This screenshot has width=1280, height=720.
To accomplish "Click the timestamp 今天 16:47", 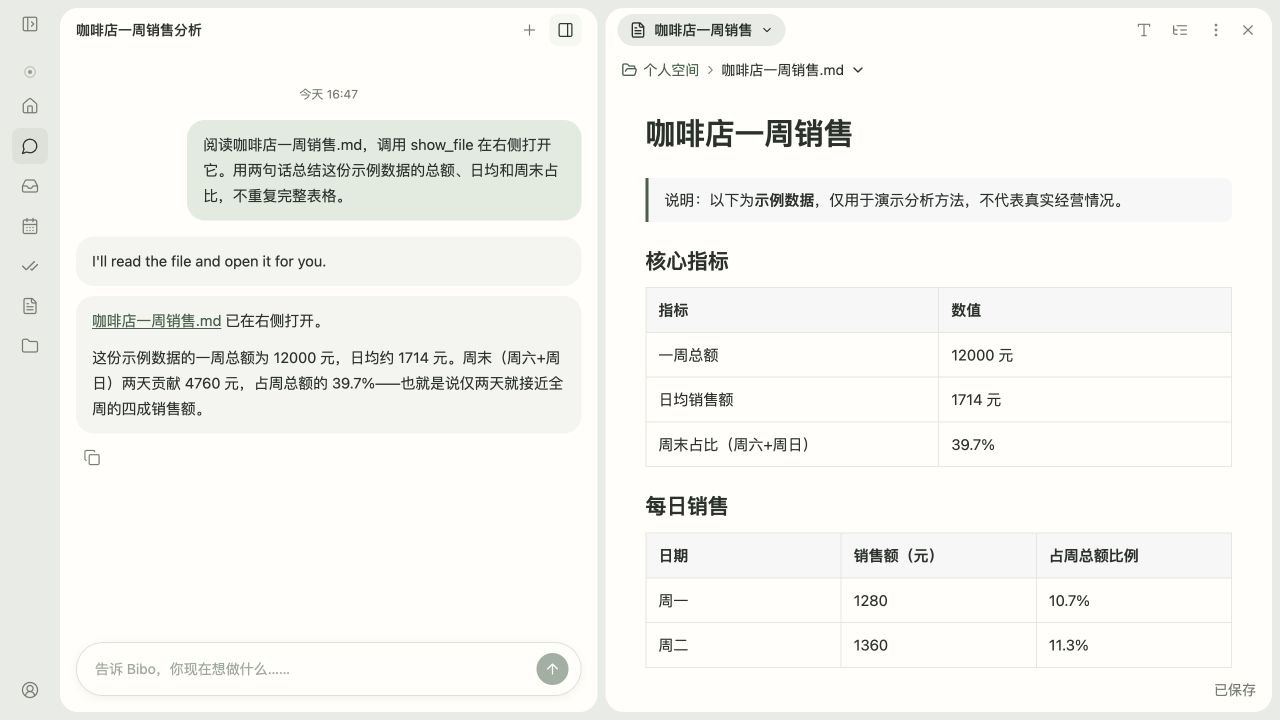I will (x=328, y=94).
